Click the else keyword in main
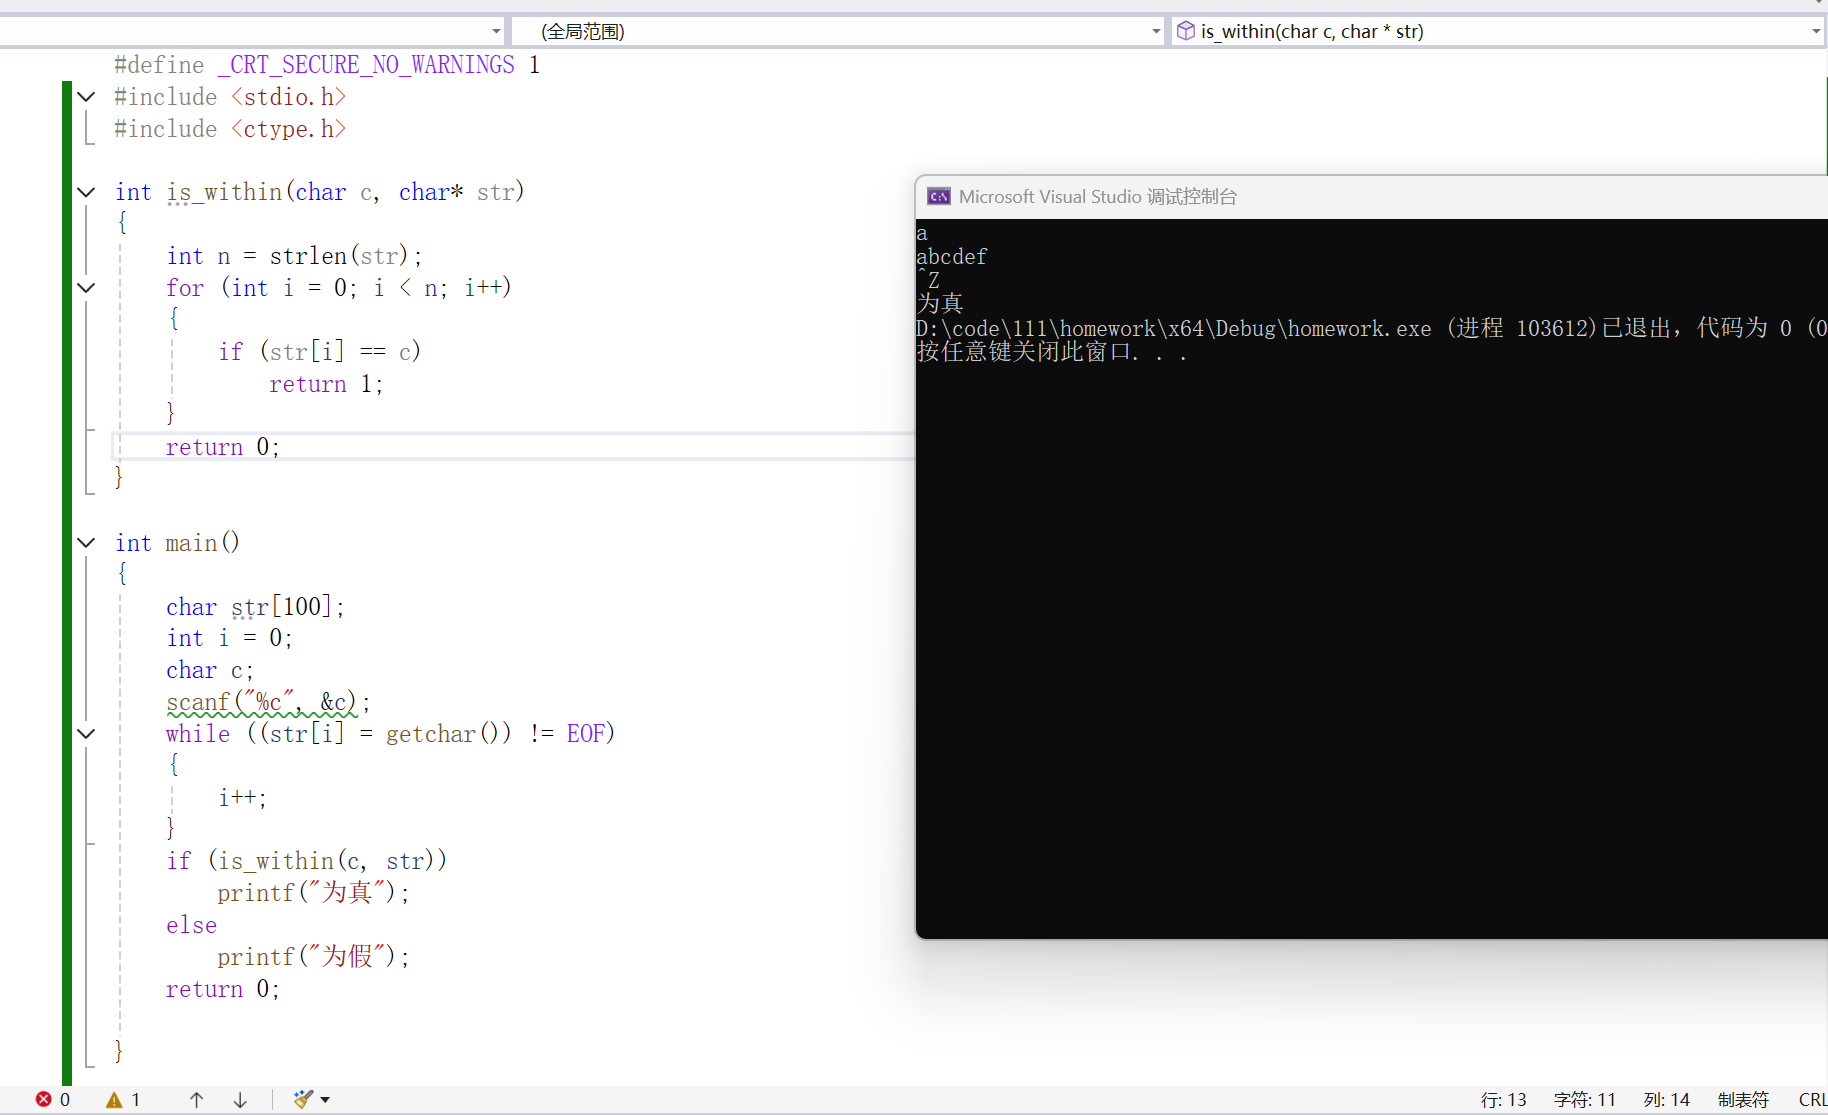This screenshot has width=1828, height=1115. coord(191,925)
